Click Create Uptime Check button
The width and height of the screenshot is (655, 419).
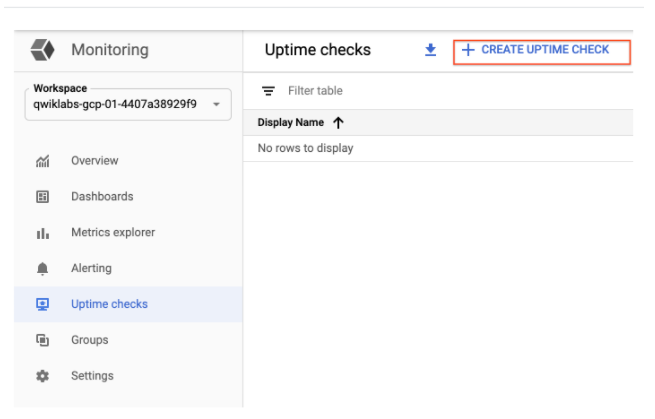coord(542,52)
